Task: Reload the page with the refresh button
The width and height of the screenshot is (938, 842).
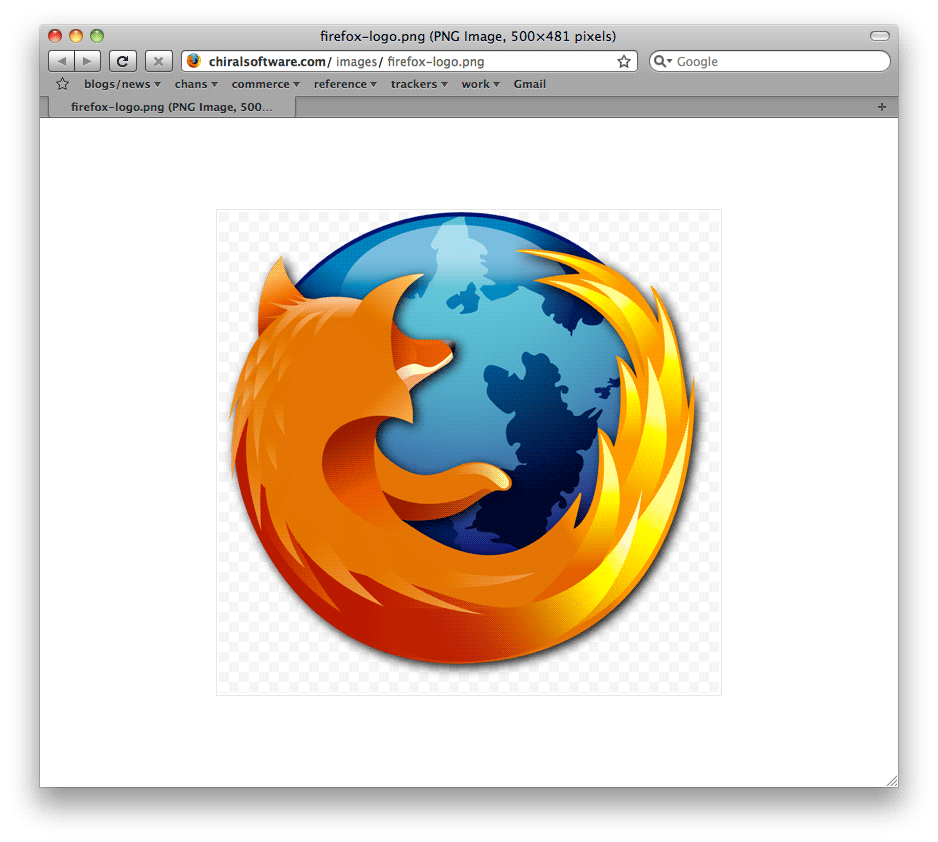Action: tap(123, 61)
